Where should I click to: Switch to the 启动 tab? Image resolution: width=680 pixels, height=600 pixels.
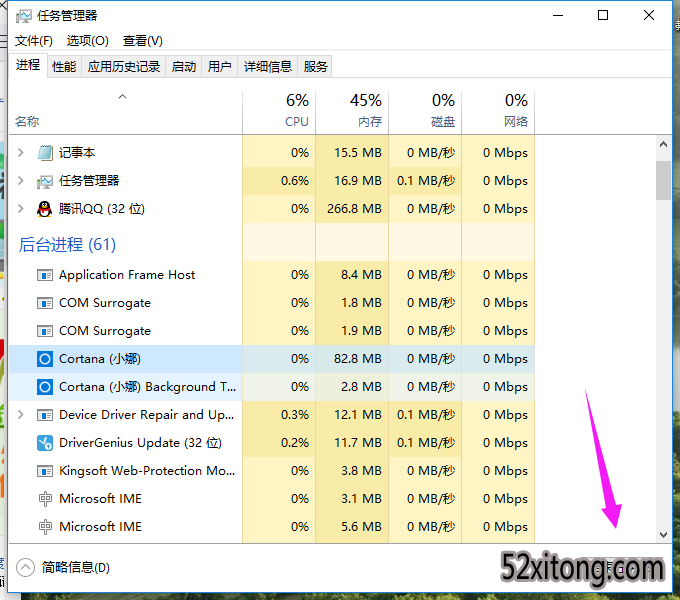click(x=183, y=67)
